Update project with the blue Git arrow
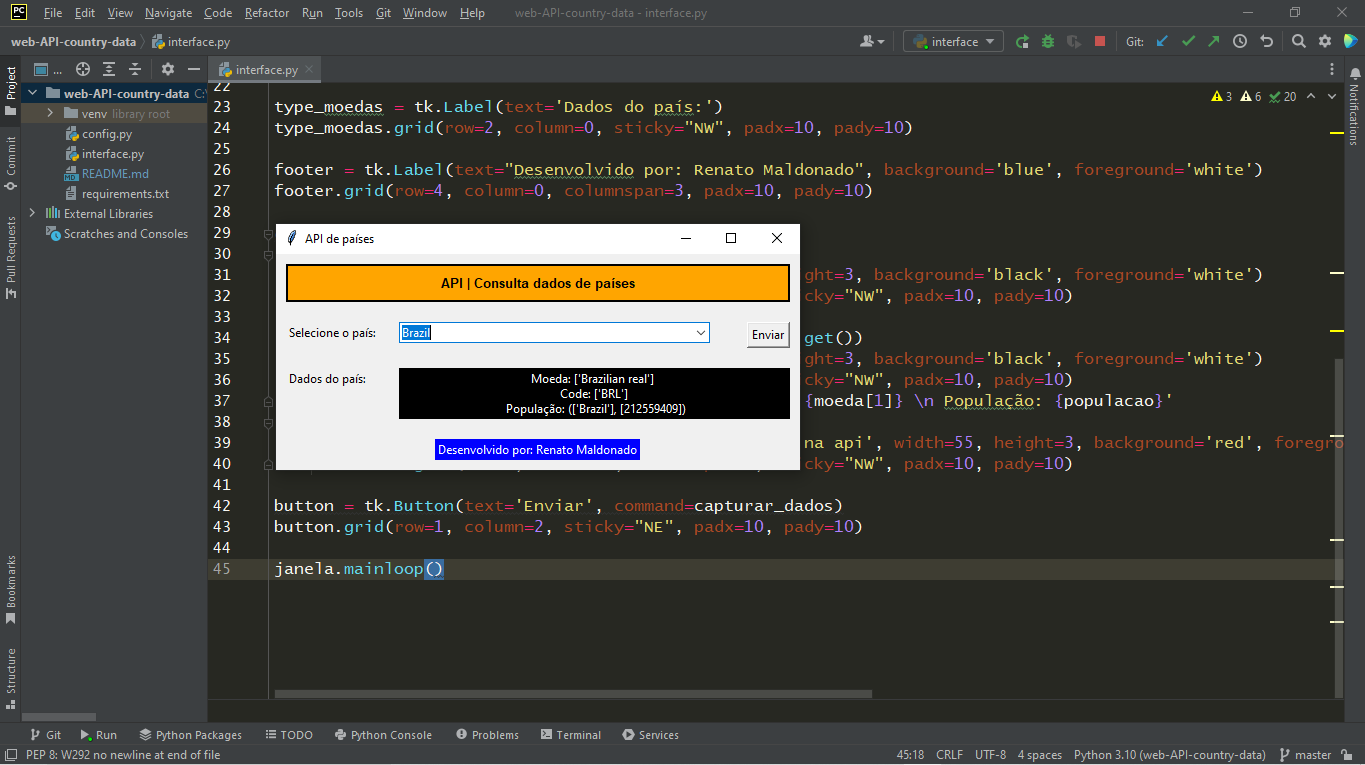Image resolution: width=1365 pixels, height=765 pixels. (x=1162, y=42)
